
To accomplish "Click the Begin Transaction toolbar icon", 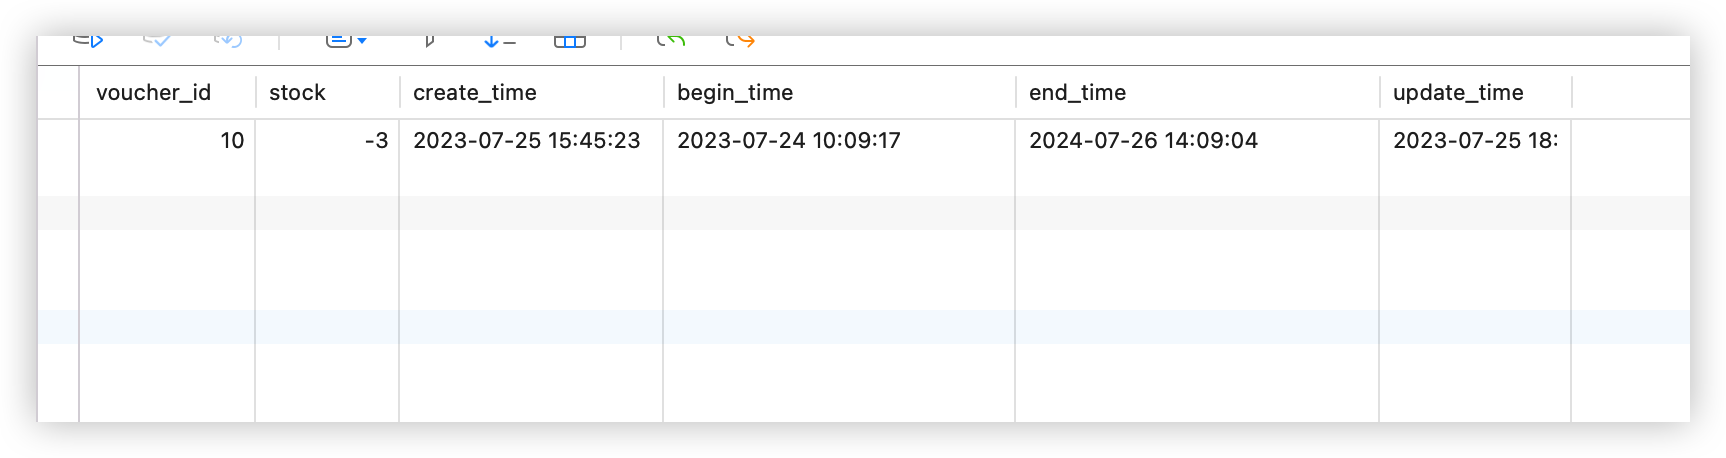I will pos(89,40).
